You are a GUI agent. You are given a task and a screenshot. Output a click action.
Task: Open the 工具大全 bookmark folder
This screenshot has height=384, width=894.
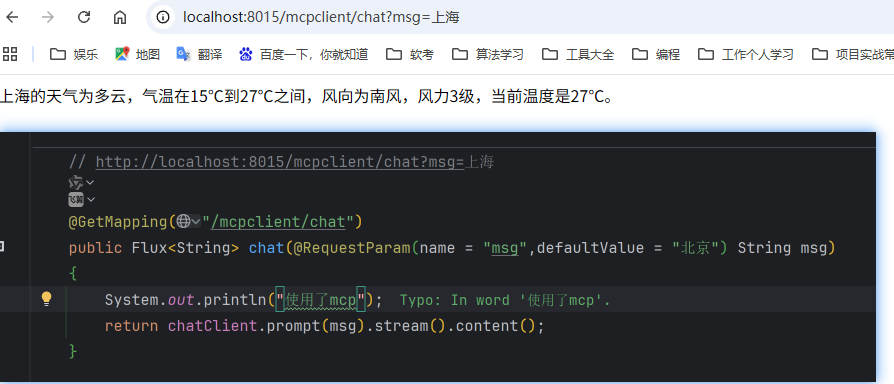578,54
